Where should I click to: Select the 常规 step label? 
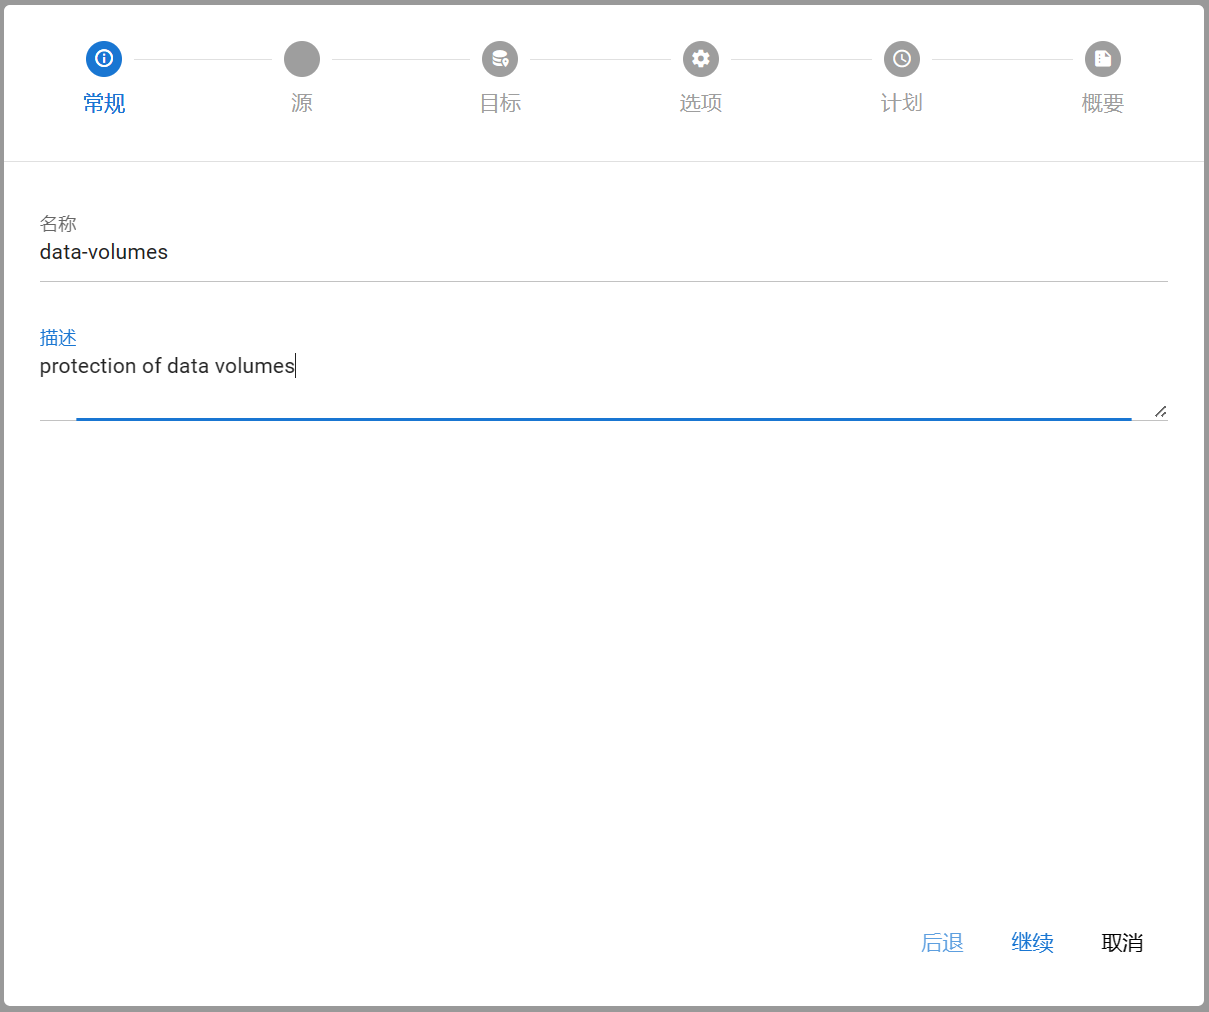coord(104,103)
